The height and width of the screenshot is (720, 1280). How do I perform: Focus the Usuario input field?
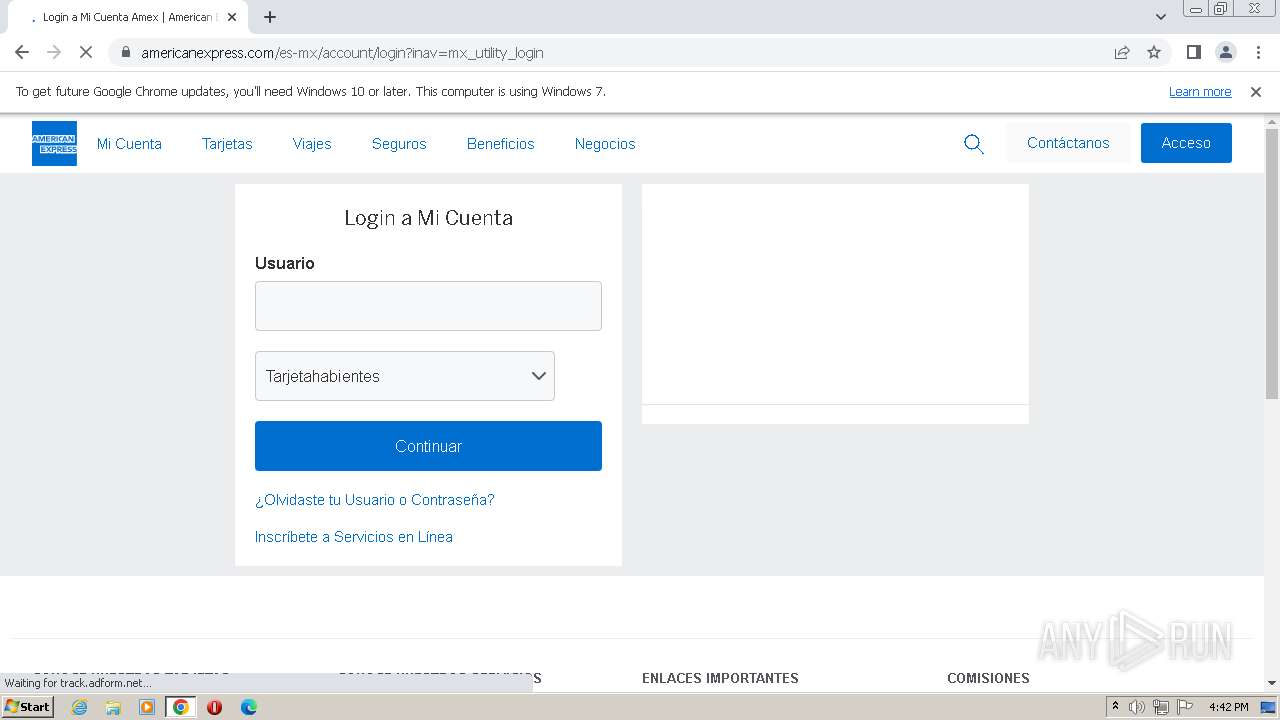[428, 306]
